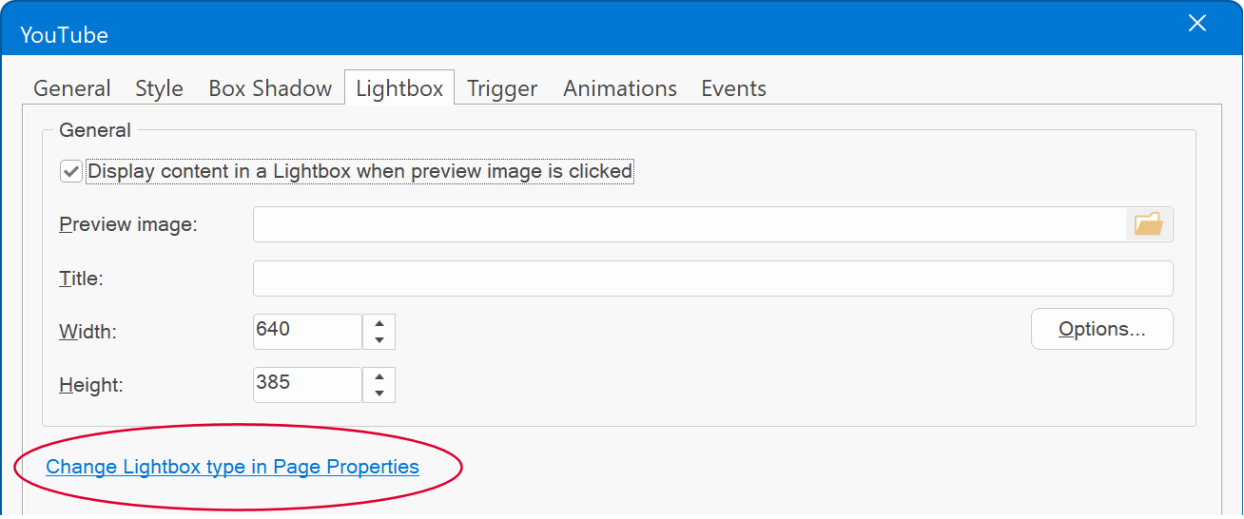Close the YouTube dialog window
This screenshot has width=1244, height=519.
tap(1197, 24)
